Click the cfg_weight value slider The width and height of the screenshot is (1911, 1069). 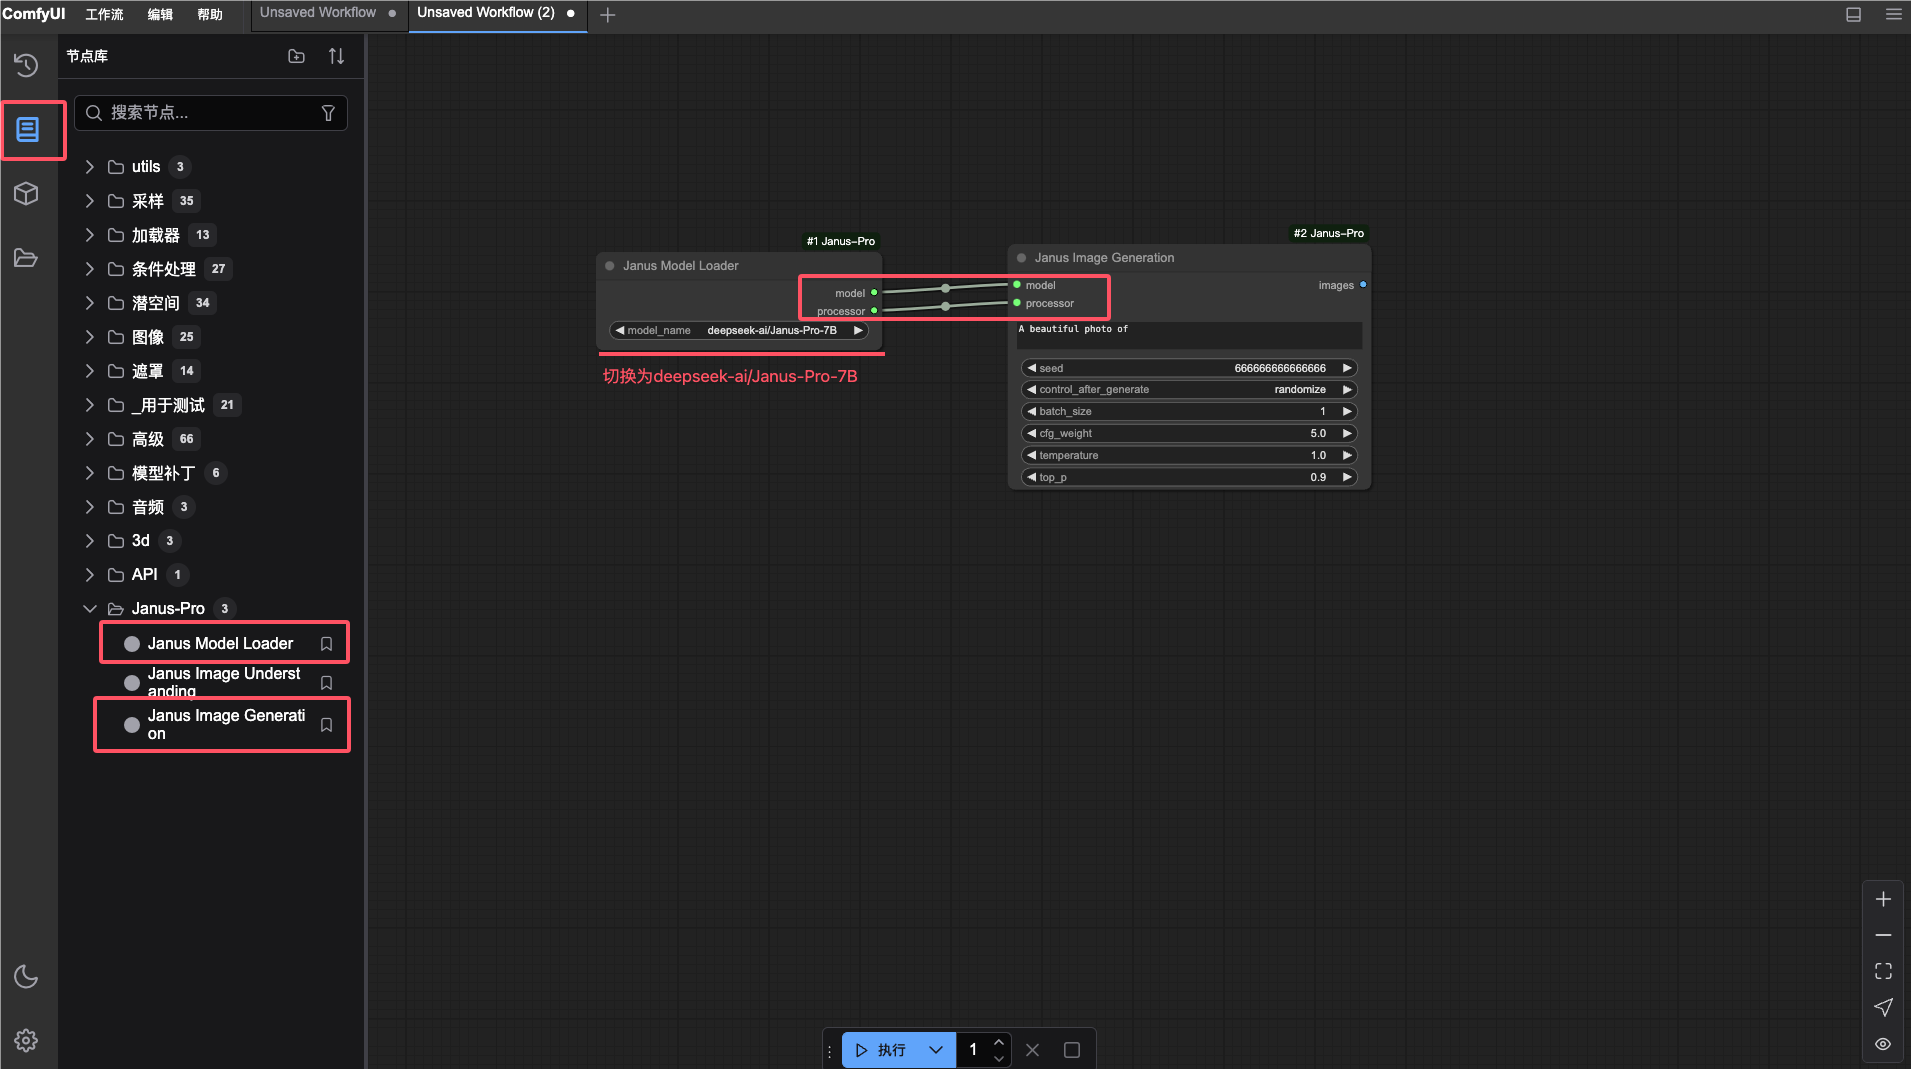(x=1189, y=434)
